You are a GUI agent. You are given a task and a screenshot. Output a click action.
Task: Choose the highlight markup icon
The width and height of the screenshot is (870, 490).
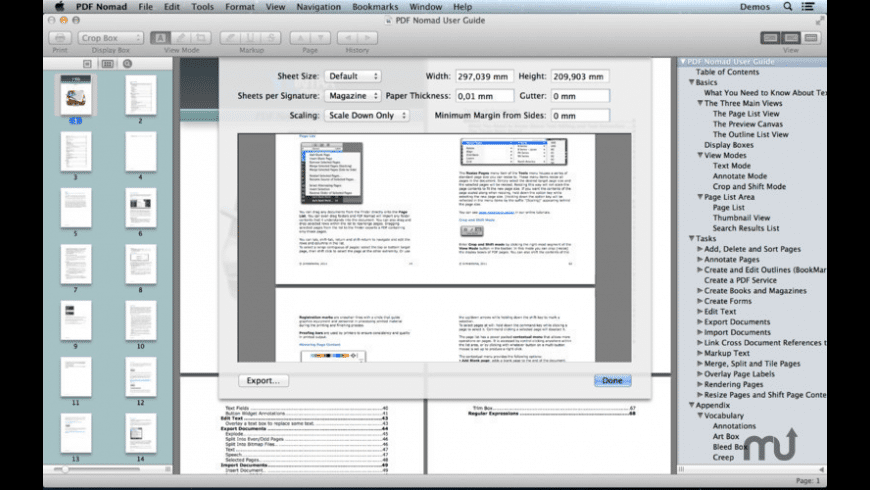pos(230,38)
